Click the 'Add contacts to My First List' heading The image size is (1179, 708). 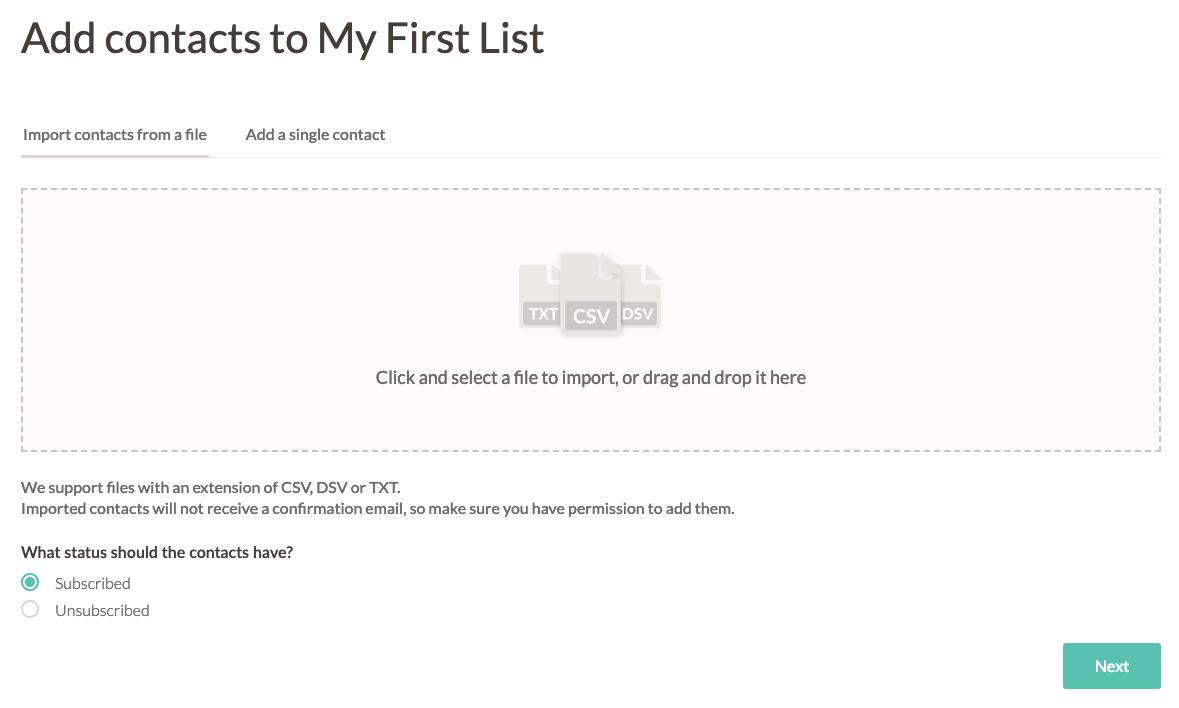(283, 39)
